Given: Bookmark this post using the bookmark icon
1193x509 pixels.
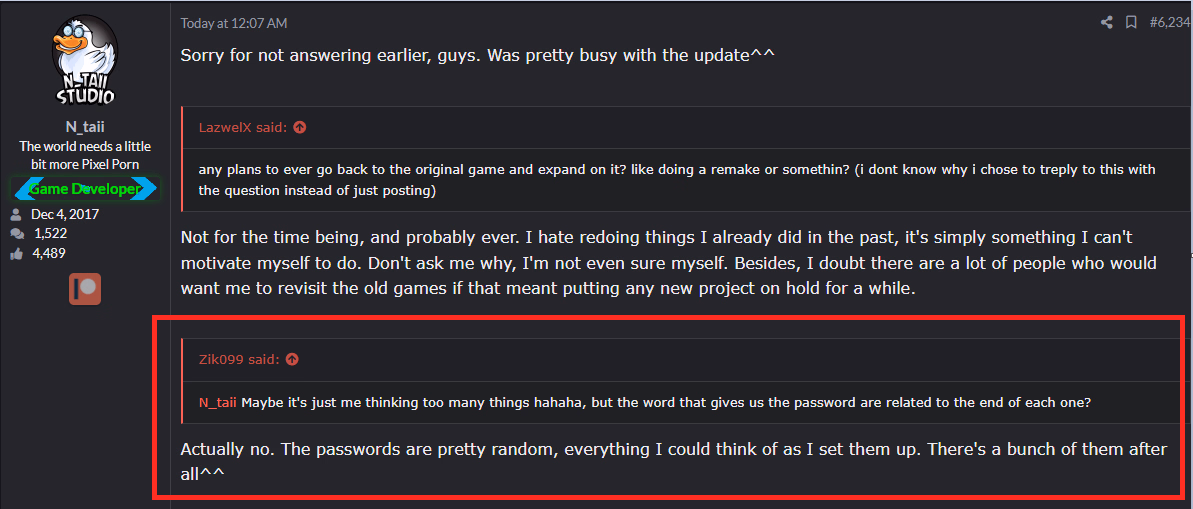Looking at the screenshot, I should pos(1131,22).
